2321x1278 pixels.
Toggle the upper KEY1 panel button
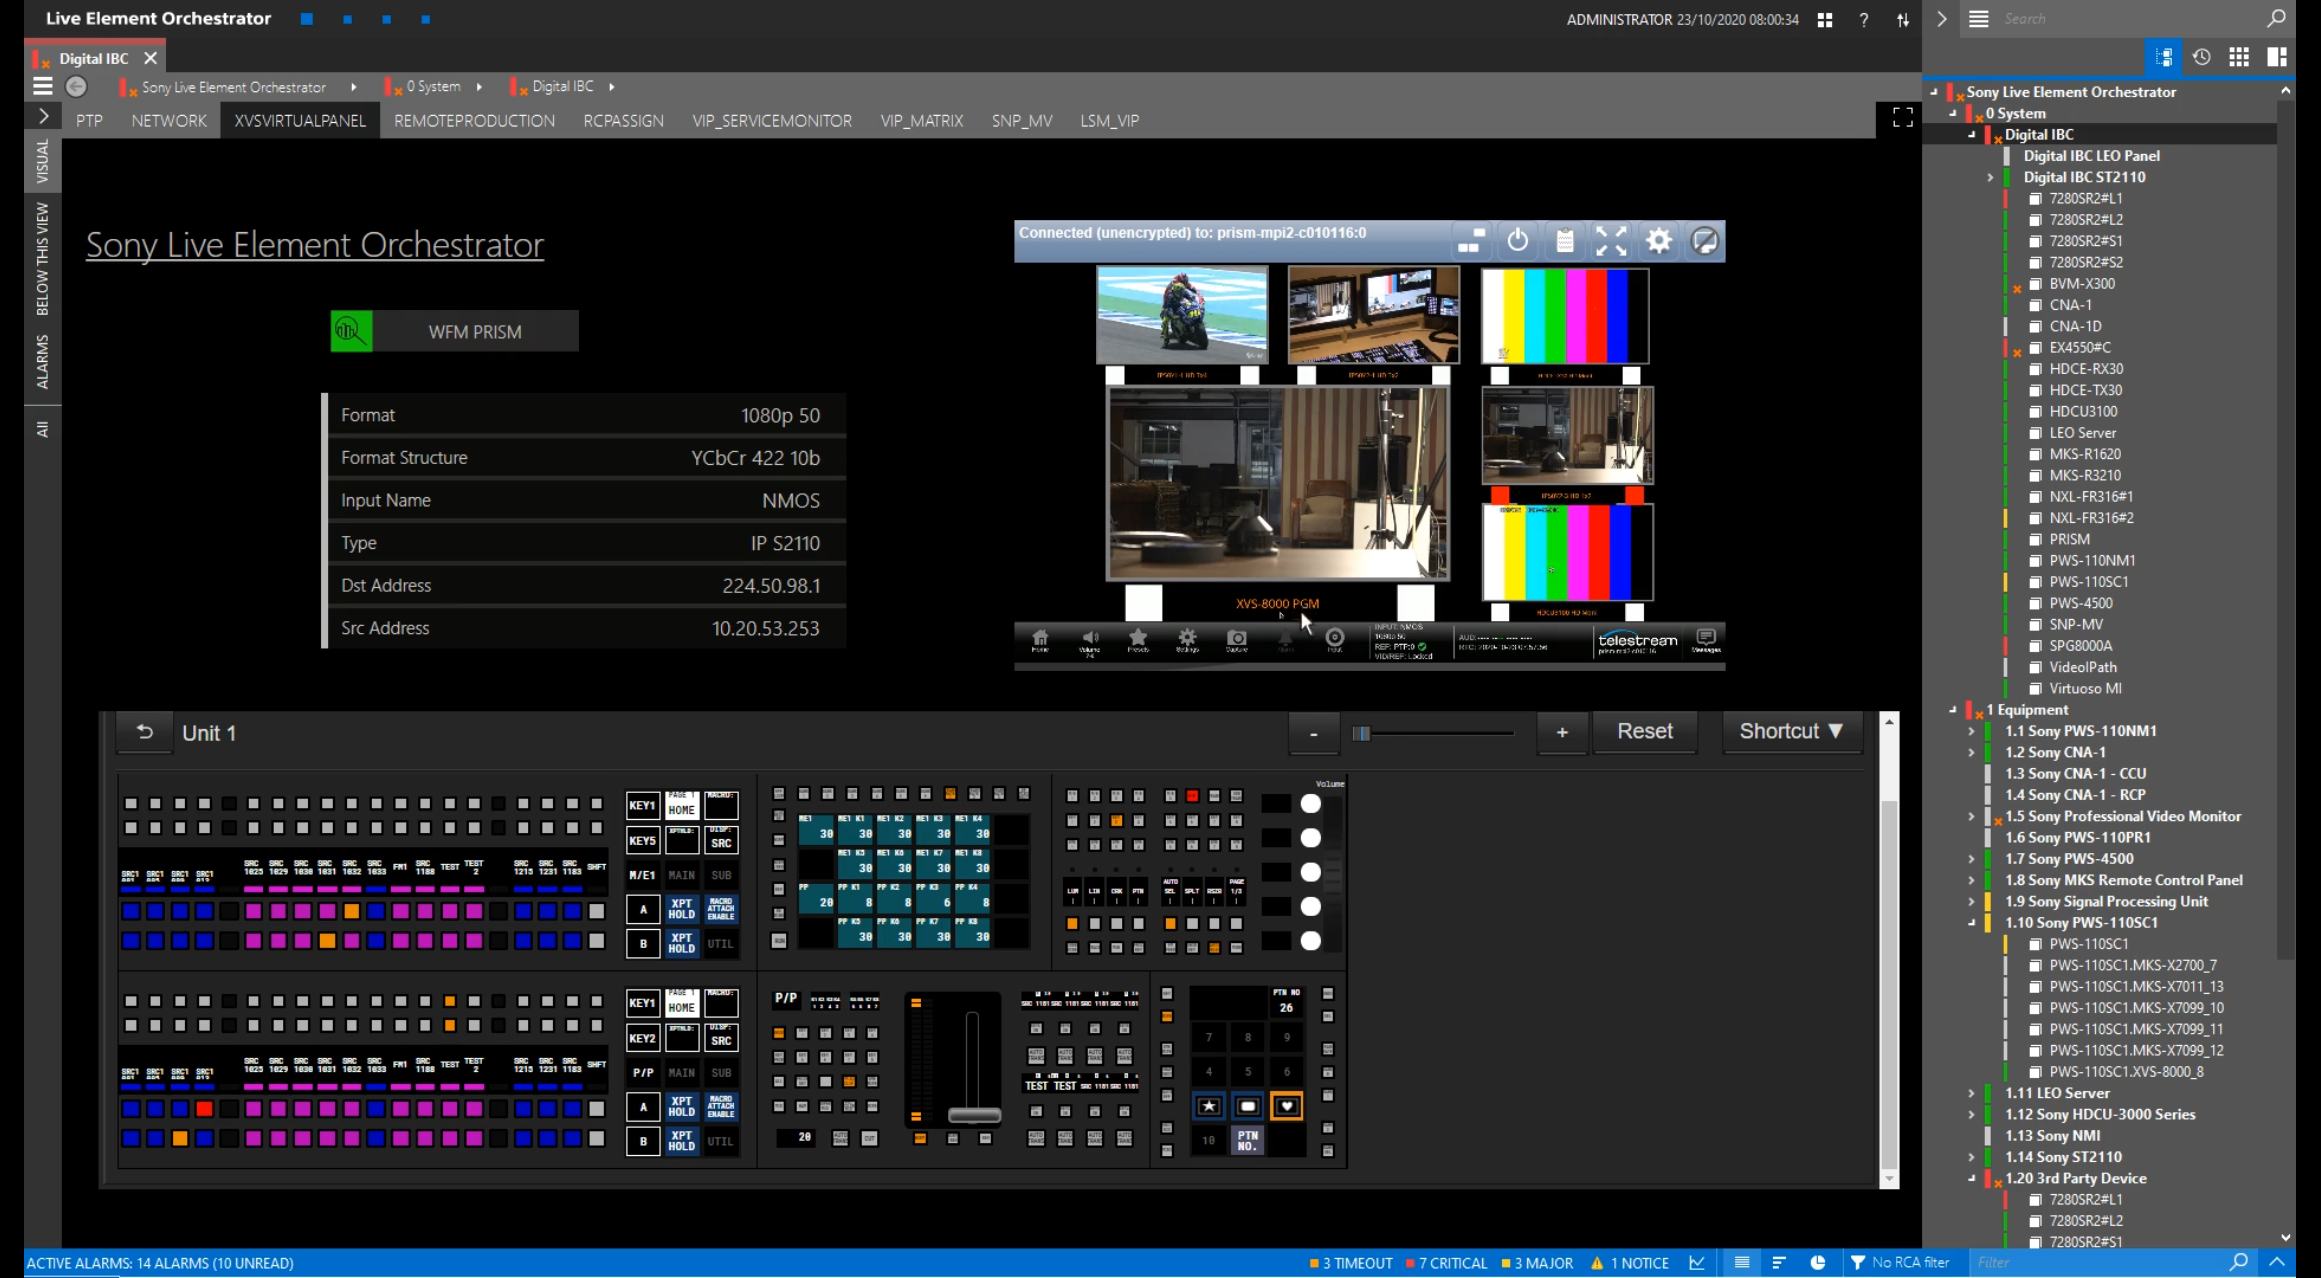click(642, 805)
